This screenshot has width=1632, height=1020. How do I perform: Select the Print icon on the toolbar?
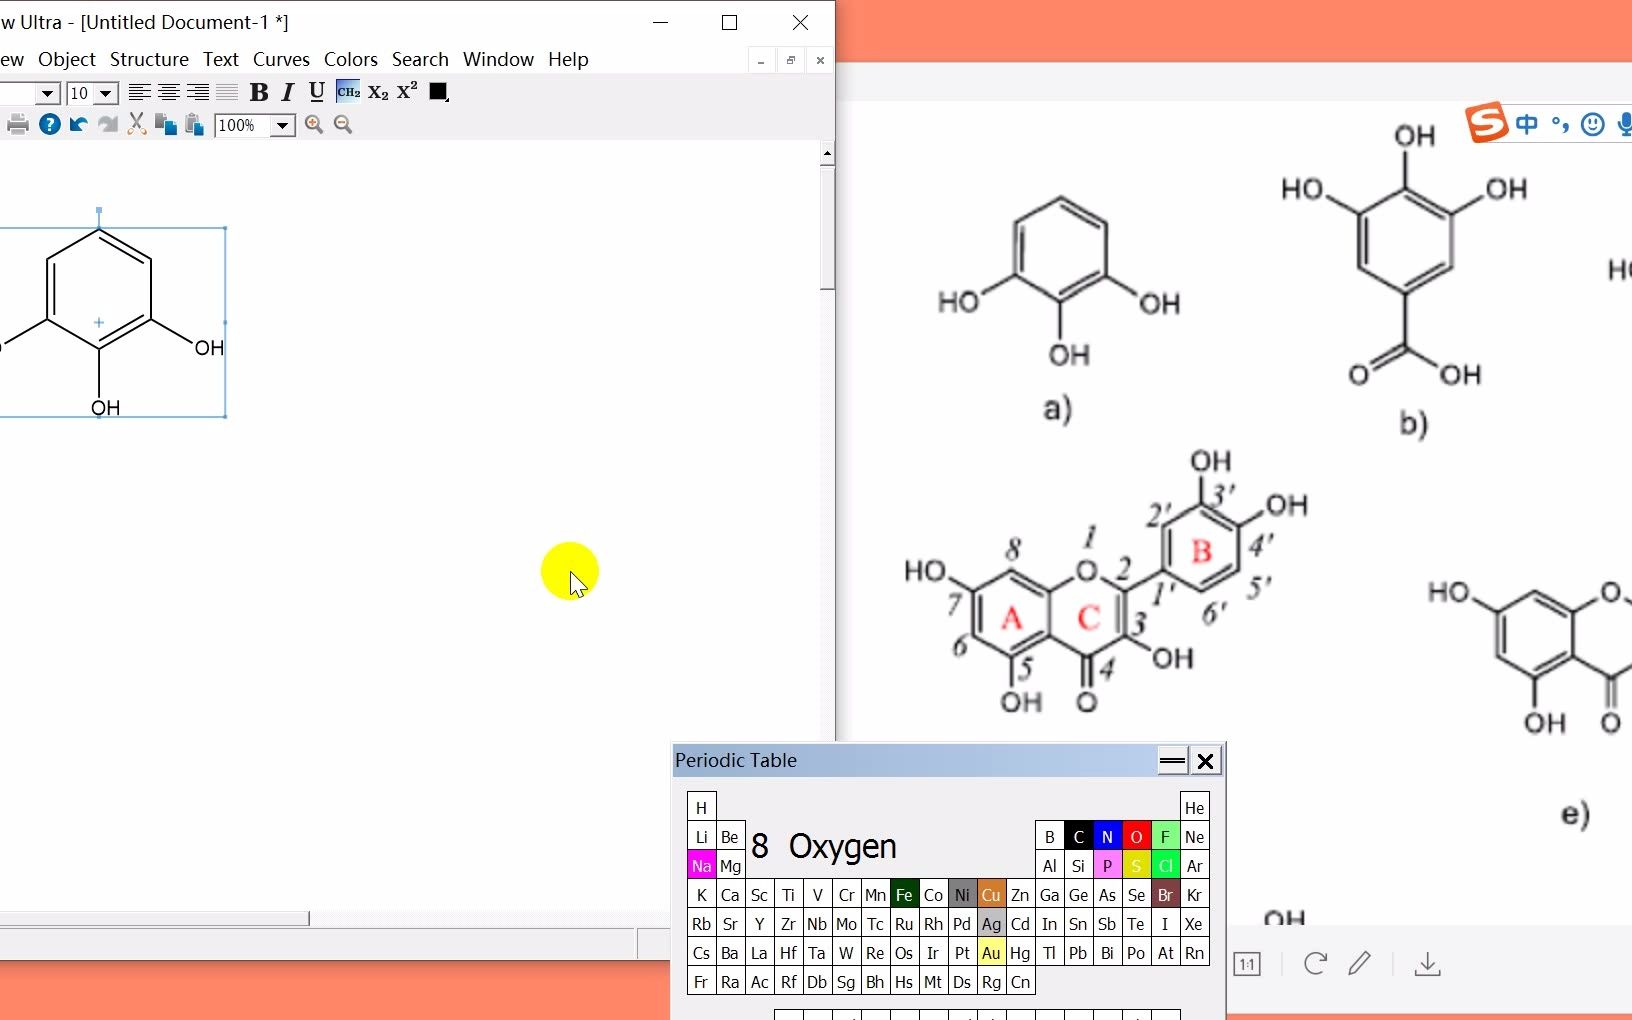point(18,124)
